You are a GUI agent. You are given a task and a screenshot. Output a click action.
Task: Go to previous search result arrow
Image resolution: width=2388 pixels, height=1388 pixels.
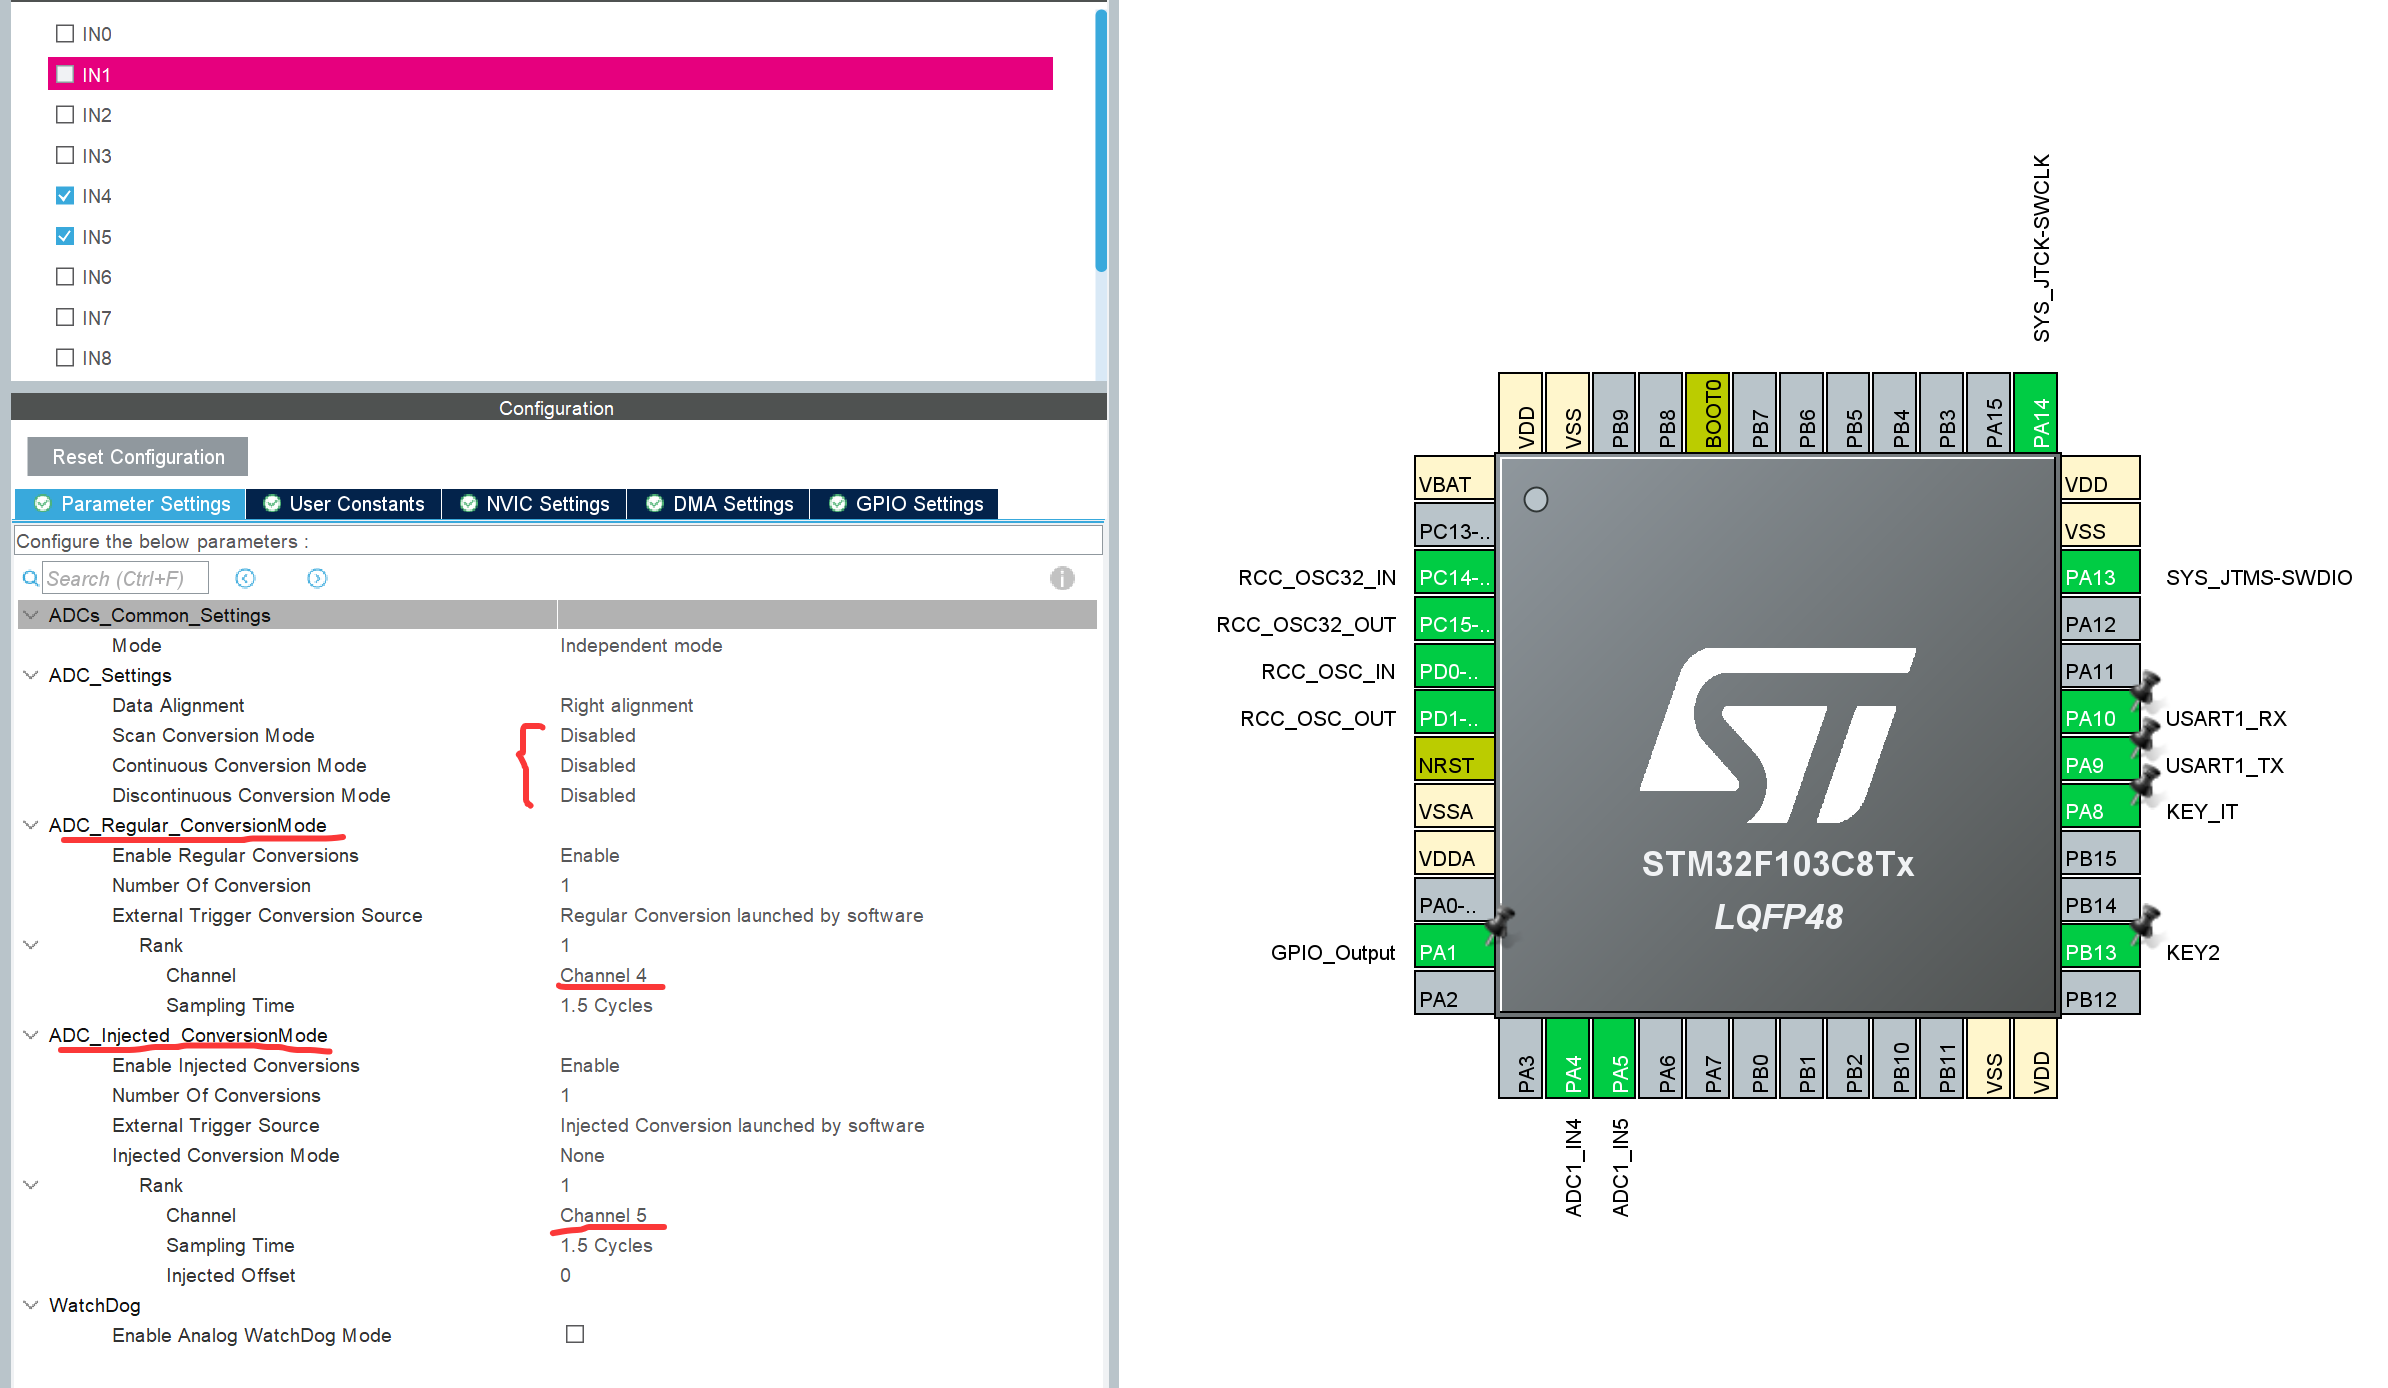tap(245, 578)
